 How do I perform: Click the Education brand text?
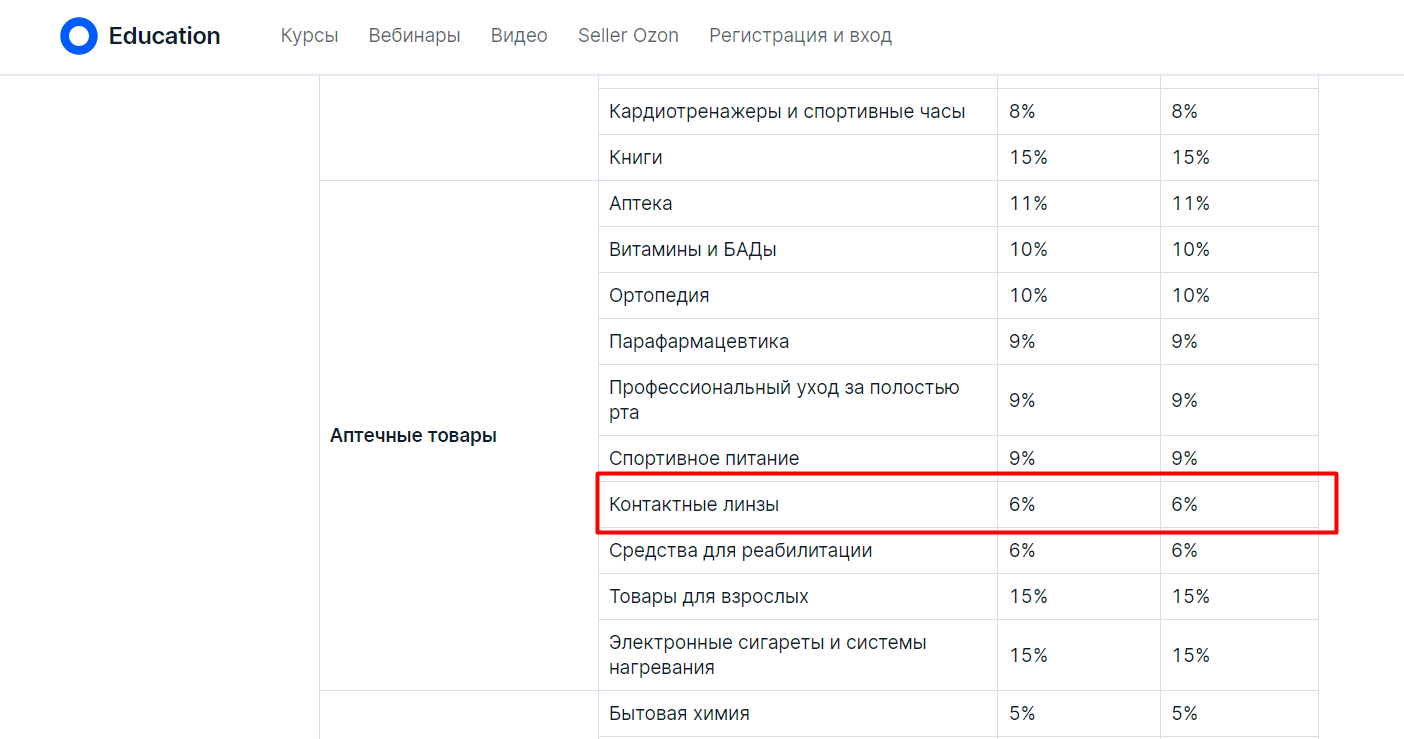tap(164, 36)
